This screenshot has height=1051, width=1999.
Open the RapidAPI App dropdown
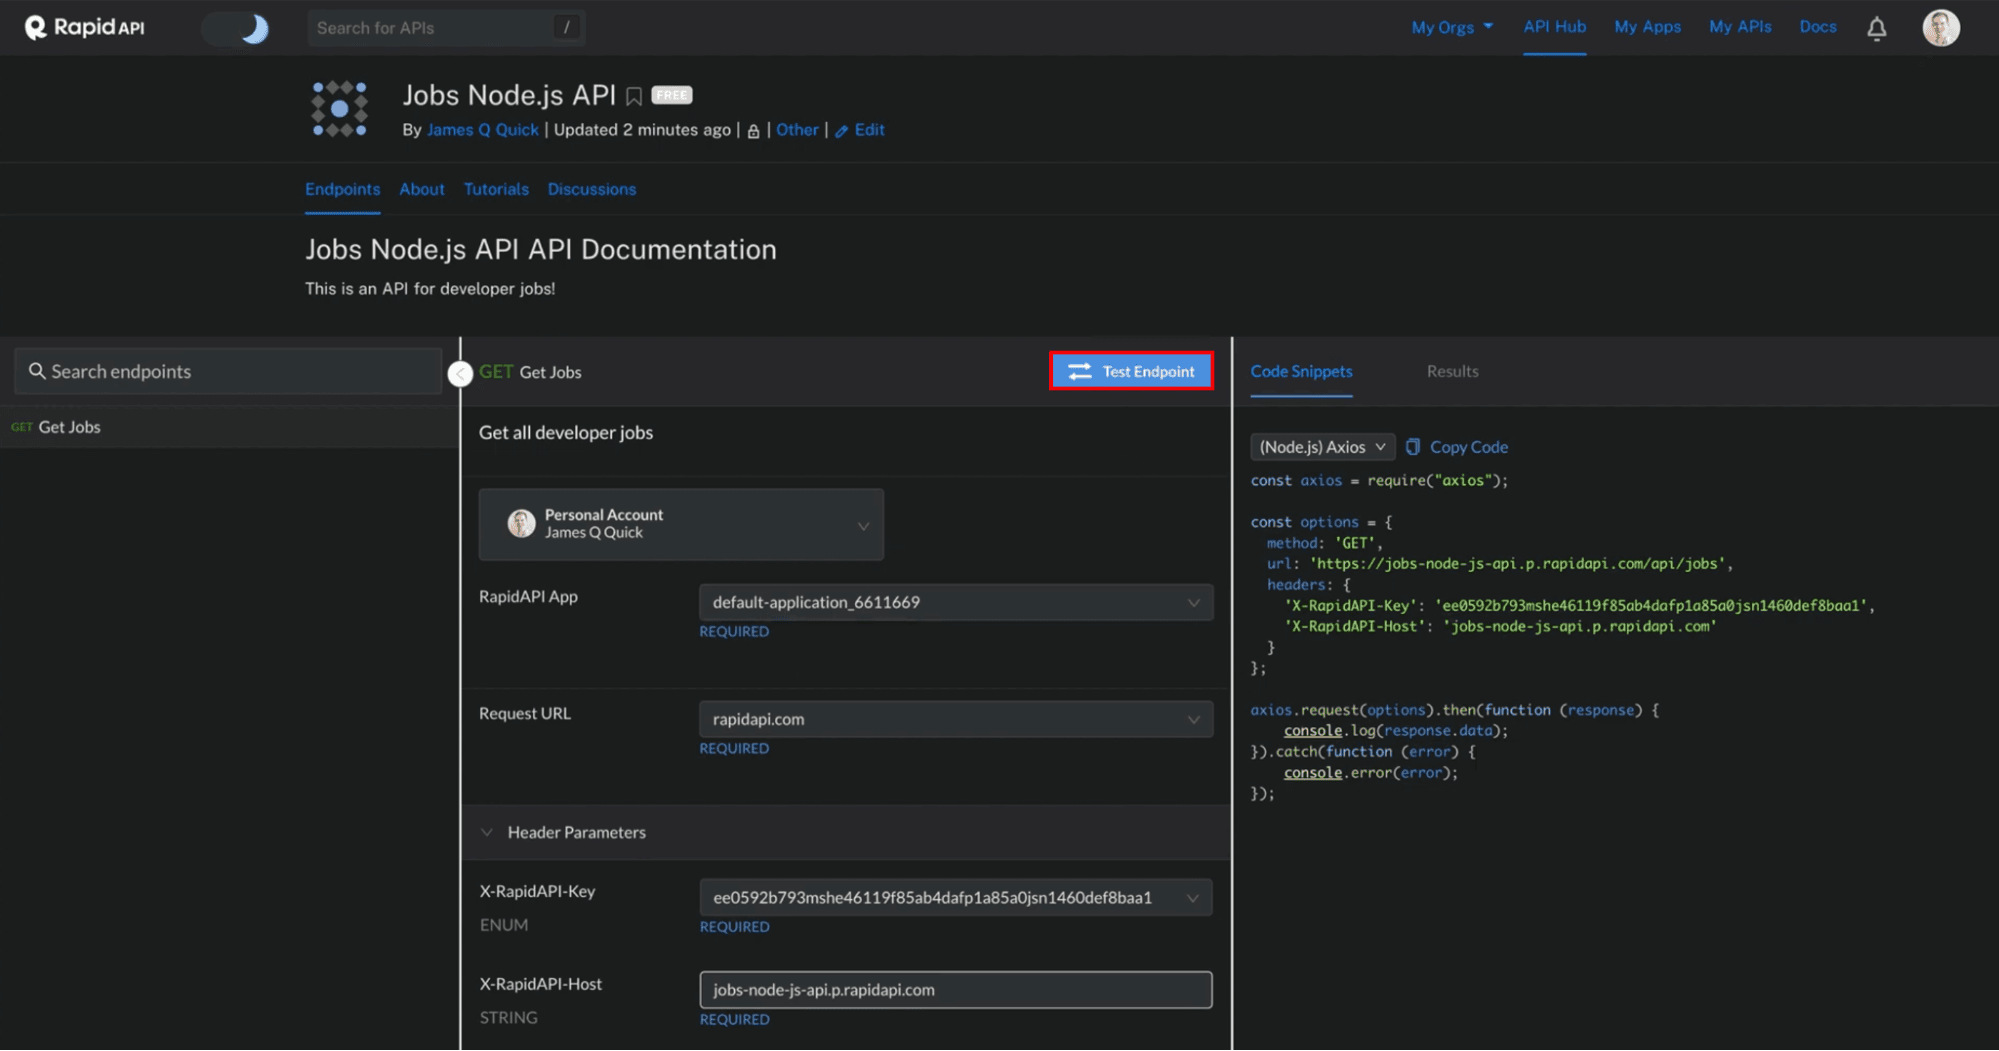[956, 602]
